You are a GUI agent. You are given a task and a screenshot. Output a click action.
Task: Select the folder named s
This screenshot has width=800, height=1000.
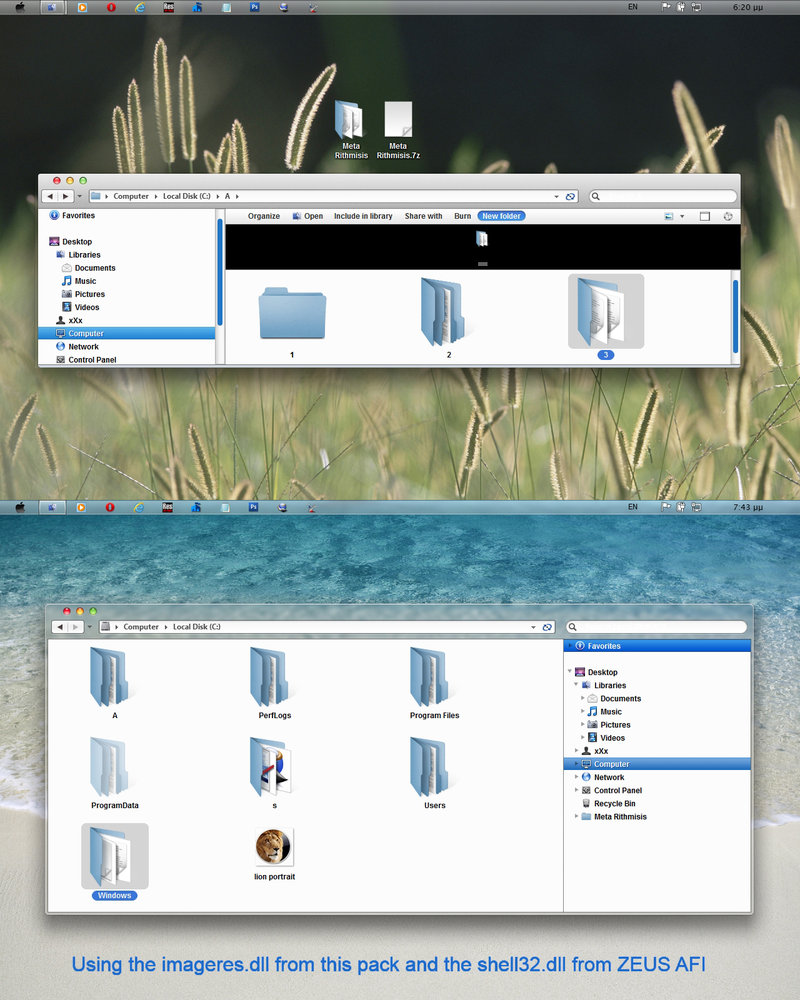(274, 773)
